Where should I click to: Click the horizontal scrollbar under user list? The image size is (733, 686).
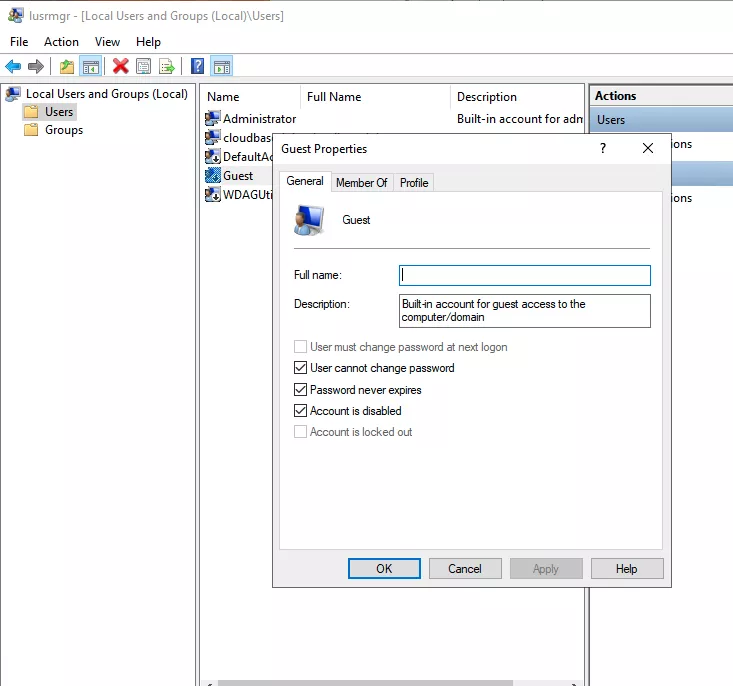tap(390, 682)
